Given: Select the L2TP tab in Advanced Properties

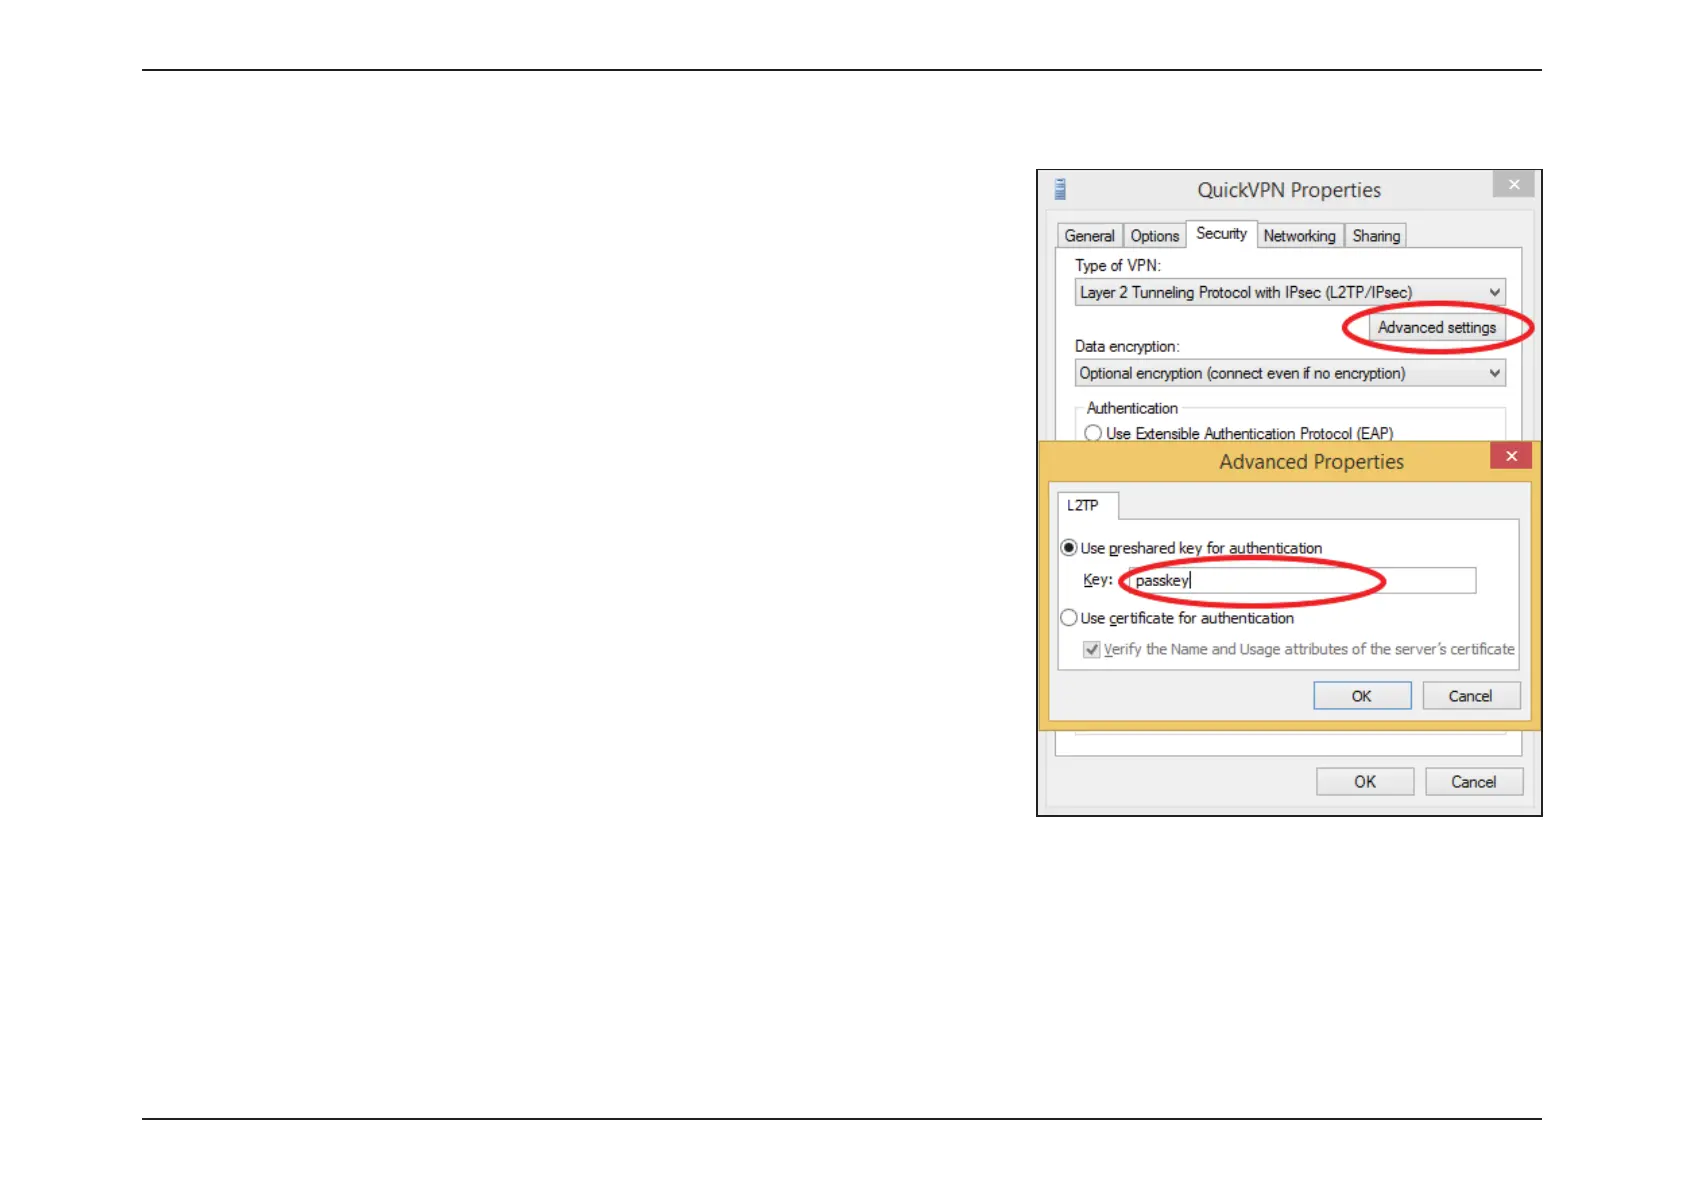Looking at the screenshot, I should [x=1086, y=506].
